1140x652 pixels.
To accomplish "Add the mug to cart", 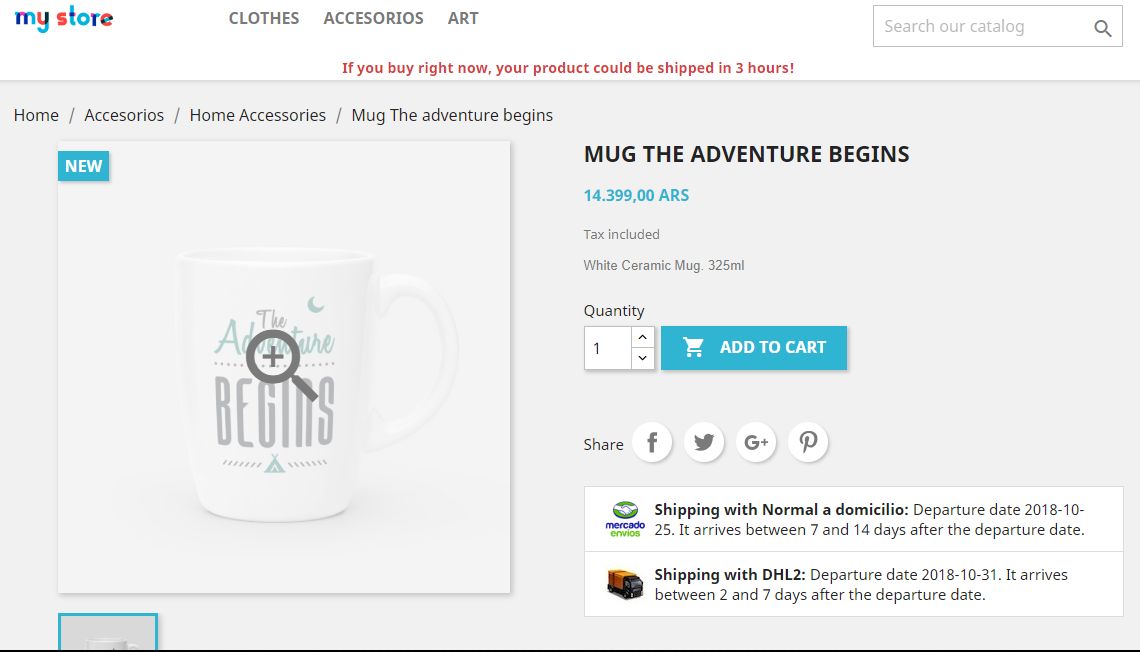I will tap(754, 348).
